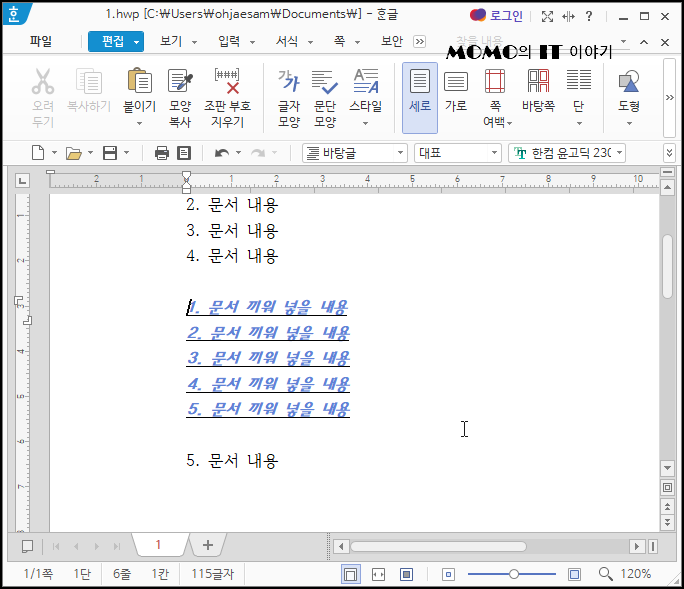Click the Paste (붙이기) clipboard icon
684x589 pixels.
(140, 81)
